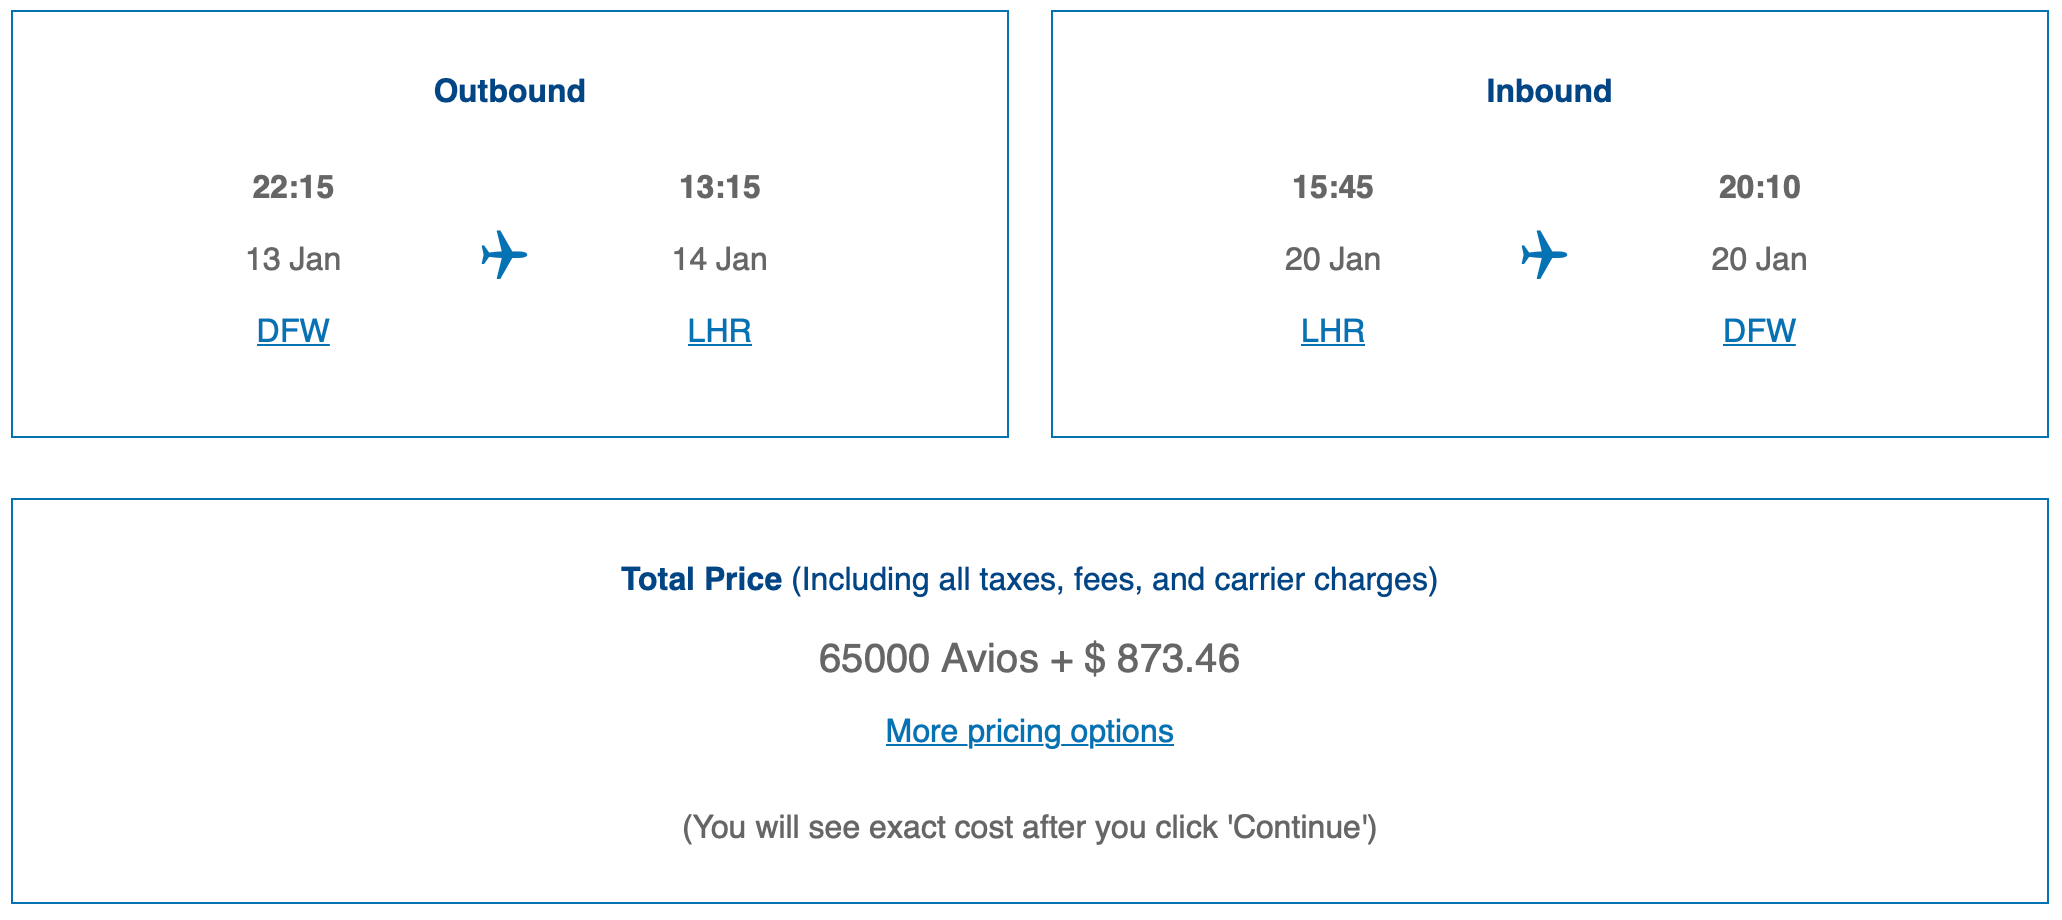
Task: Click the Outbound panel header
Action: [509, 90]
